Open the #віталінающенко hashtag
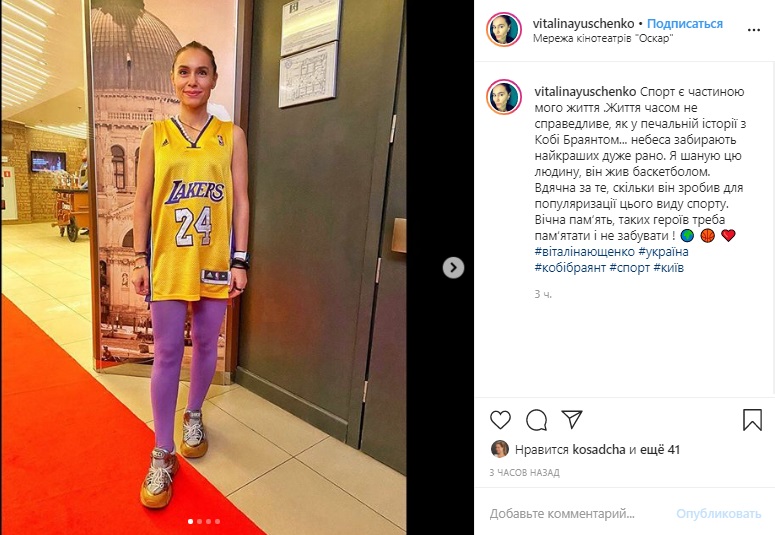Image resolution: width=775 pixels, height=535 pixels. (x=584, y=252)
